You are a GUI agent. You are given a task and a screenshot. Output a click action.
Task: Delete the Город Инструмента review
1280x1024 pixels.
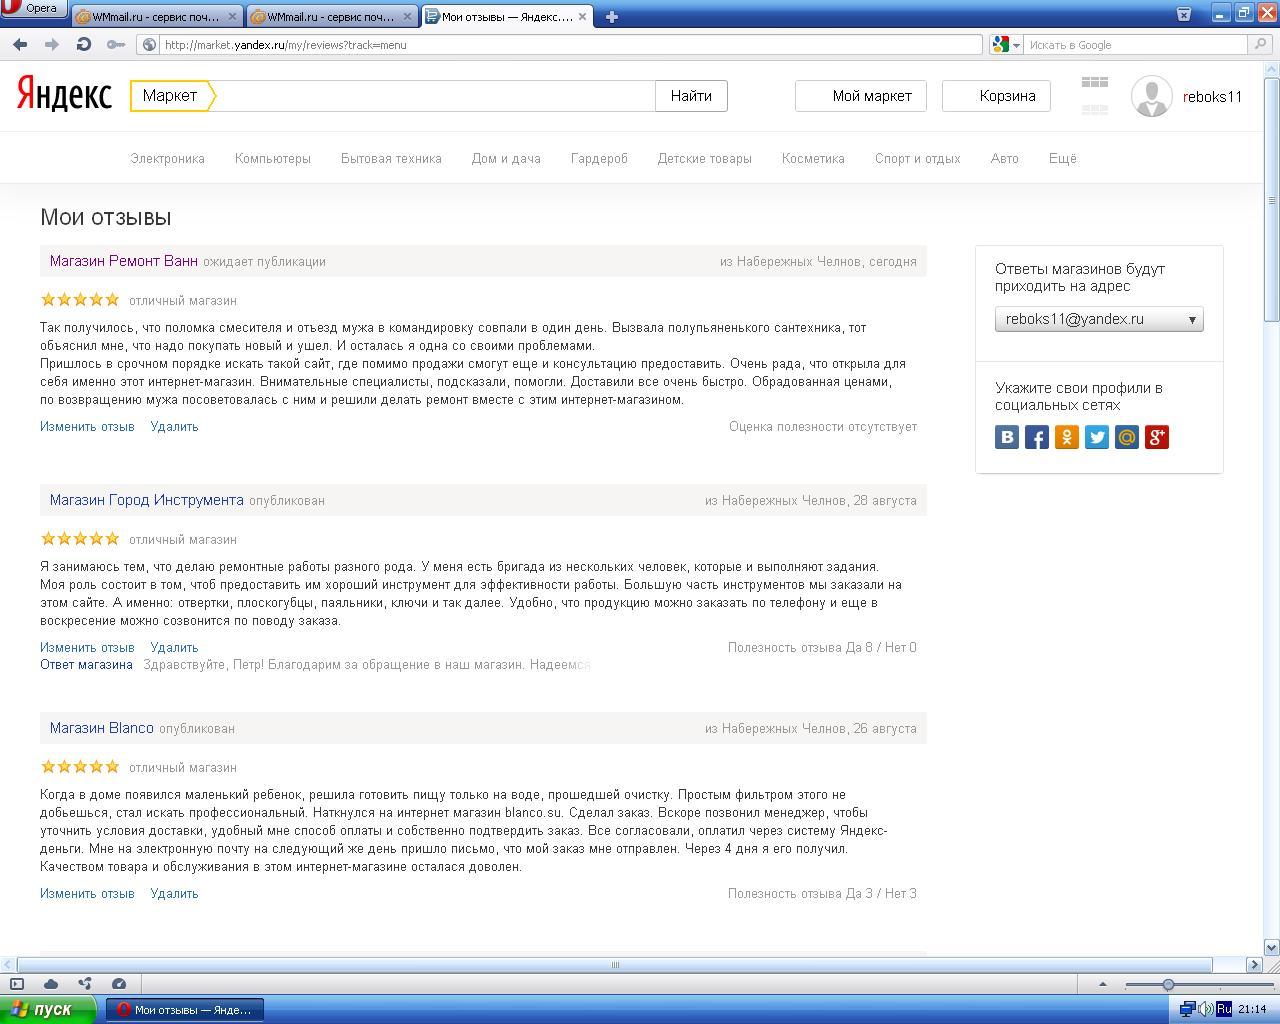(174, 647)
